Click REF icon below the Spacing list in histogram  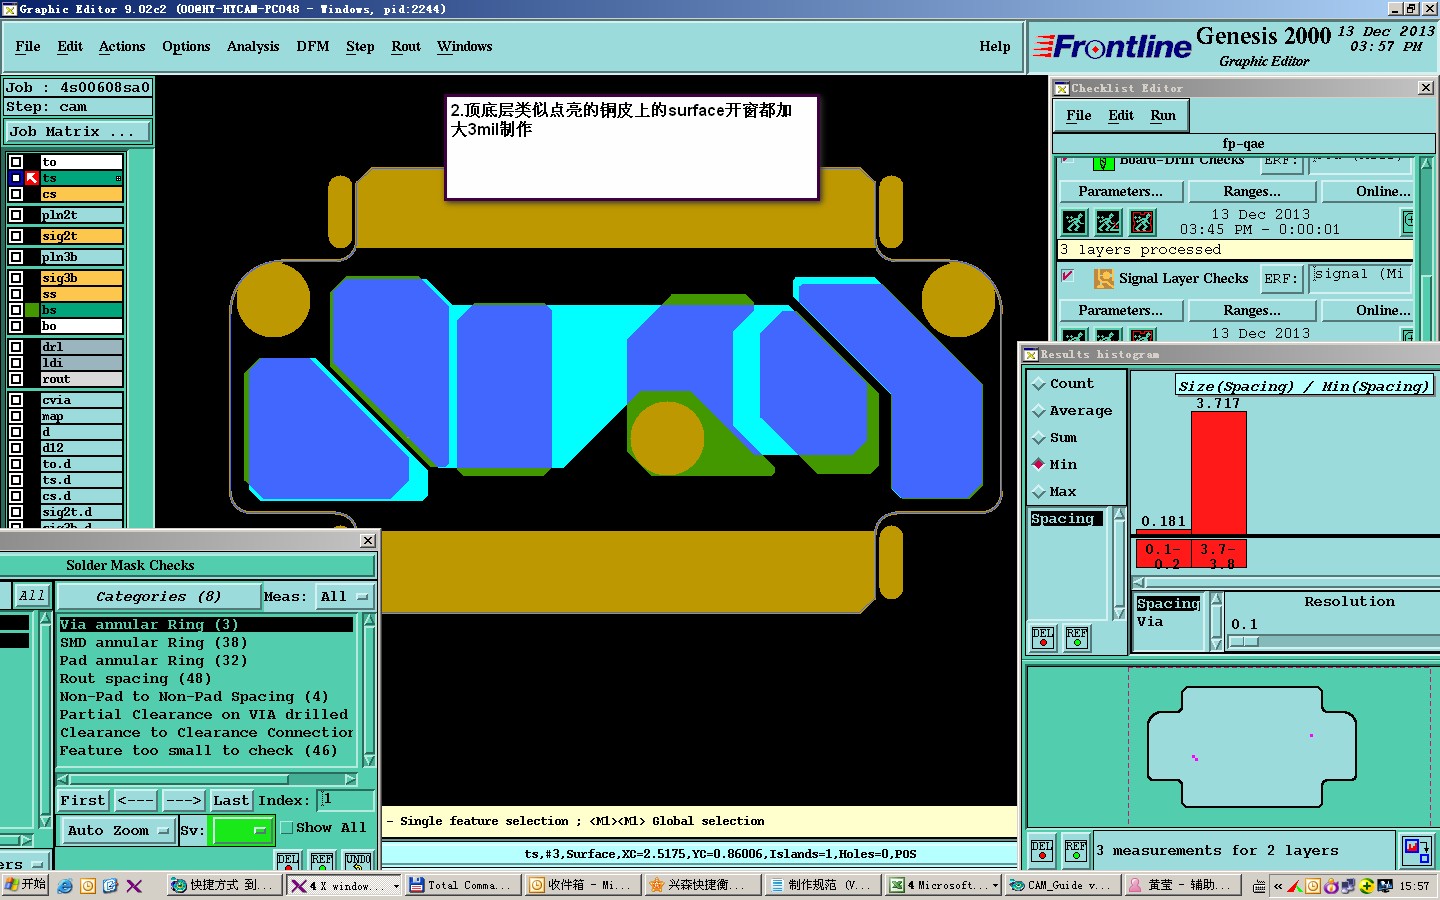click(x=1077, y=638)
